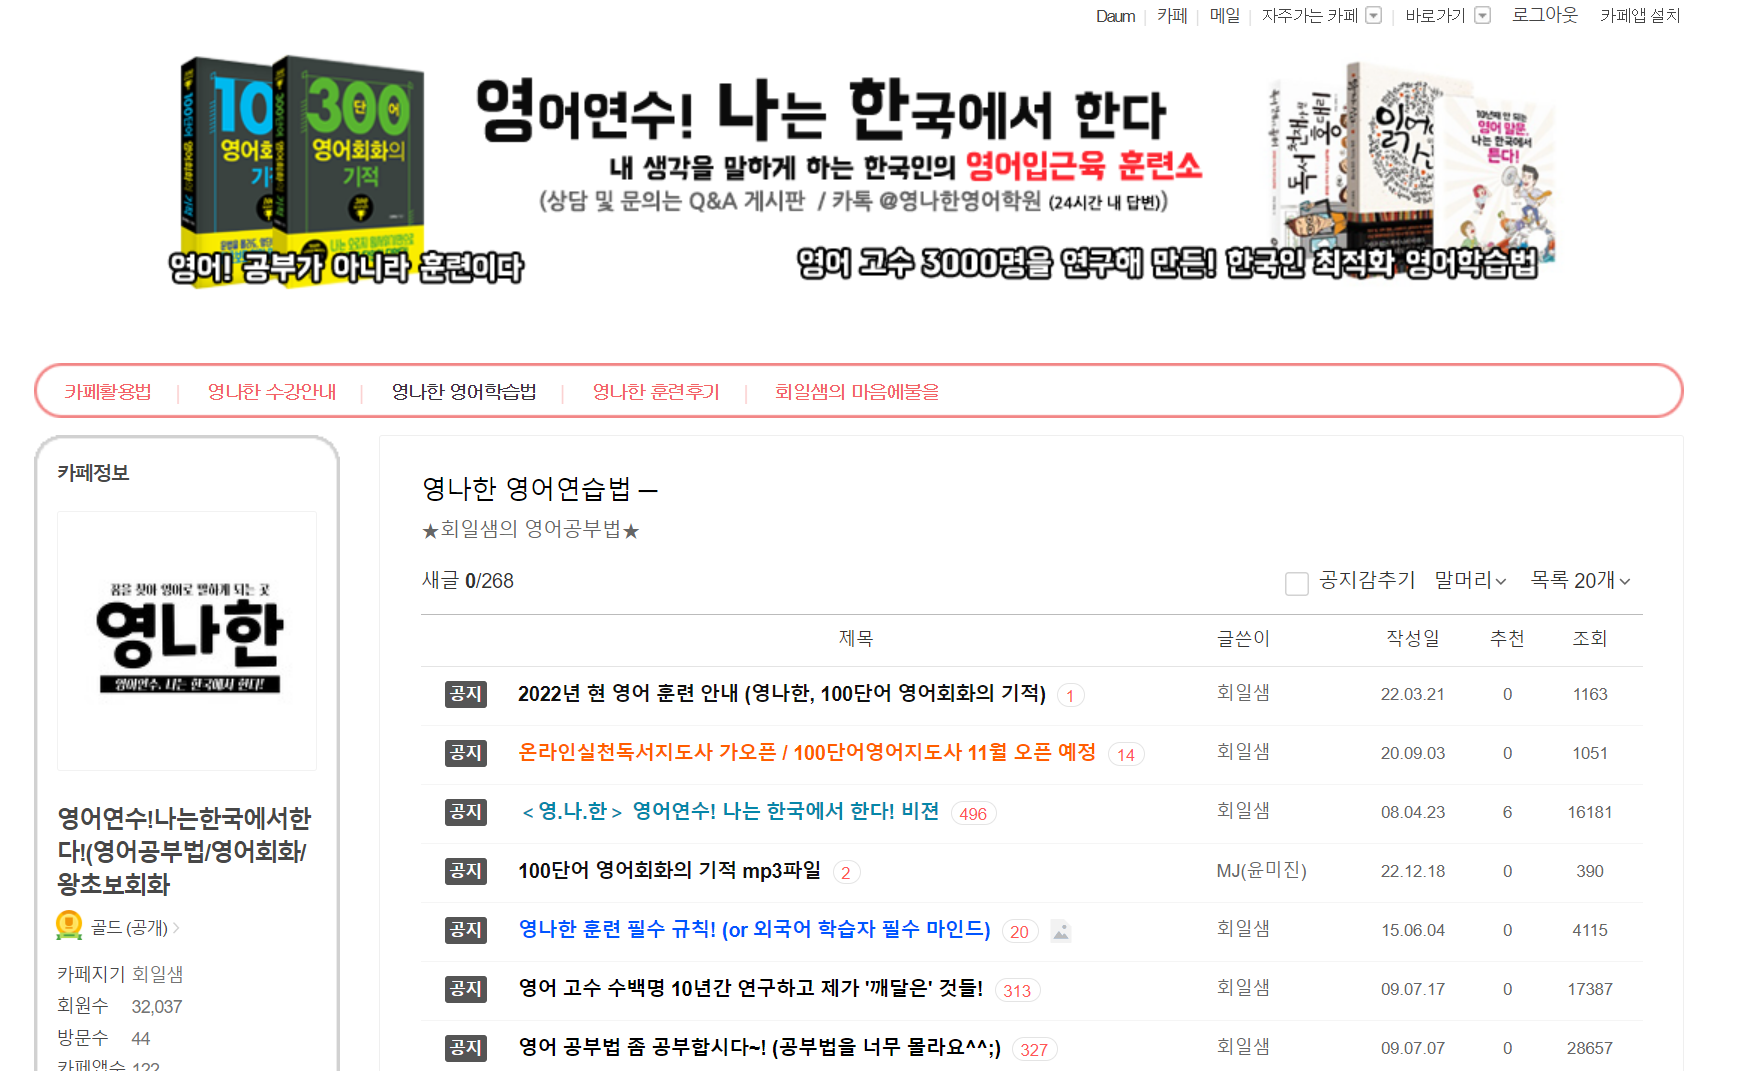Click the cafe title banner 영어연수! 나는 한국에서 한다

[x=821, y=110]
